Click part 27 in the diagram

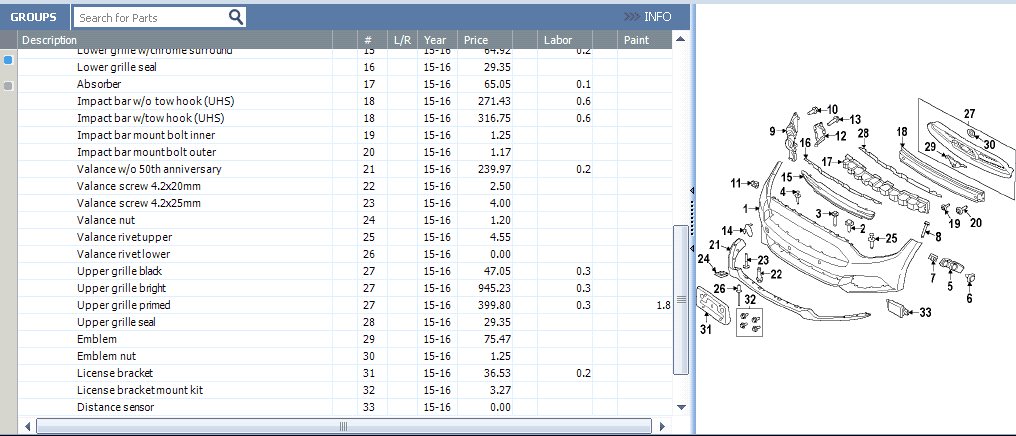click(x=969, y=114)
